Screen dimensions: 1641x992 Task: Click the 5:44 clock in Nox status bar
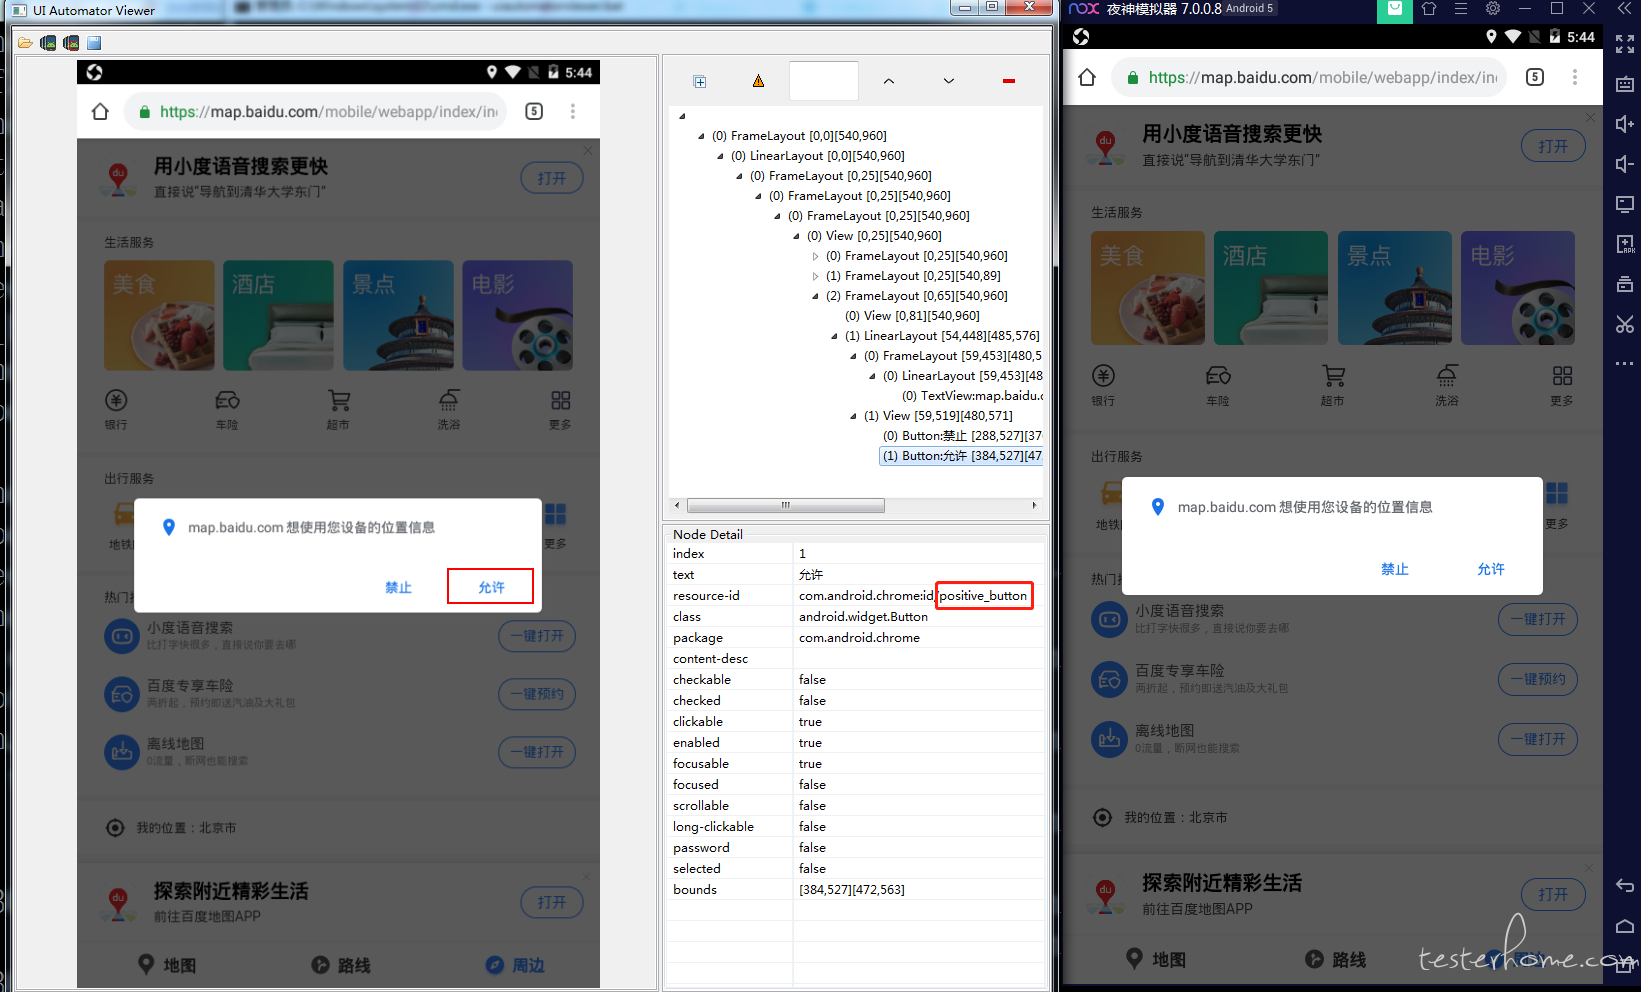pos(1581,37)
